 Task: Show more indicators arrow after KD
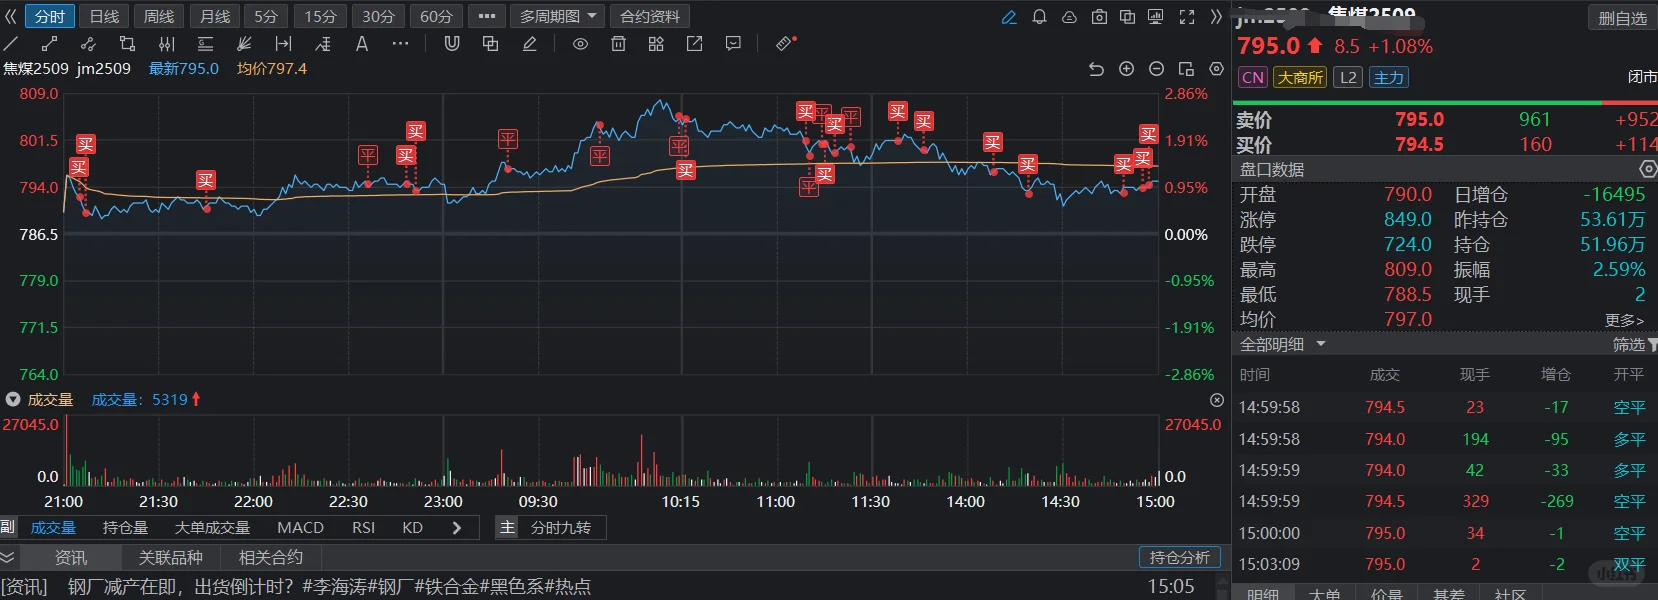[x=457, y=527]
